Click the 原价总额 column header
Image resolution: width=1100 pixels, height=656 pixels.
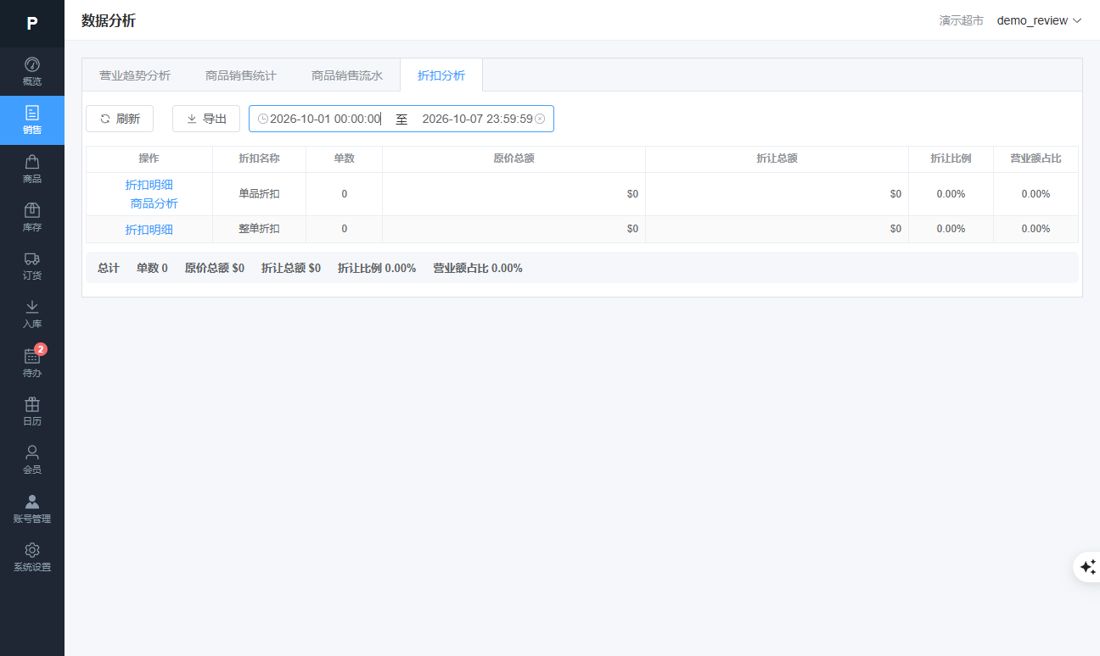pos(514,159)
